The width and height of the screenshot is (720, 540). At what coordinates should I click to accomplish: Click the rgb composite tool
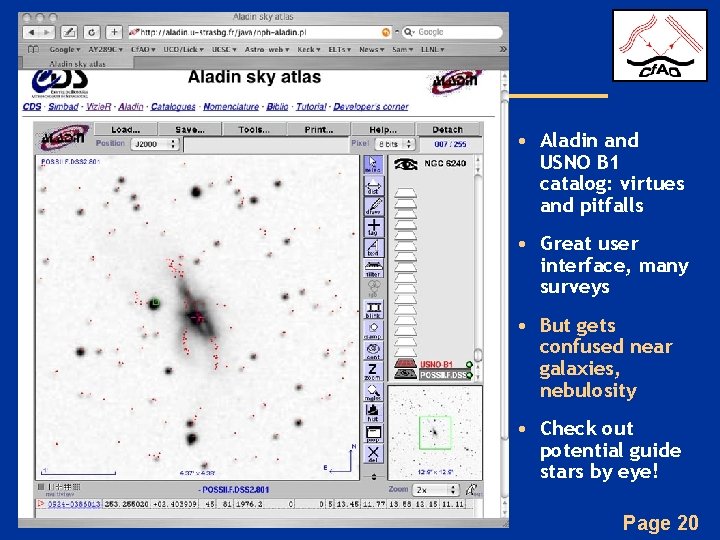(373, 289)
